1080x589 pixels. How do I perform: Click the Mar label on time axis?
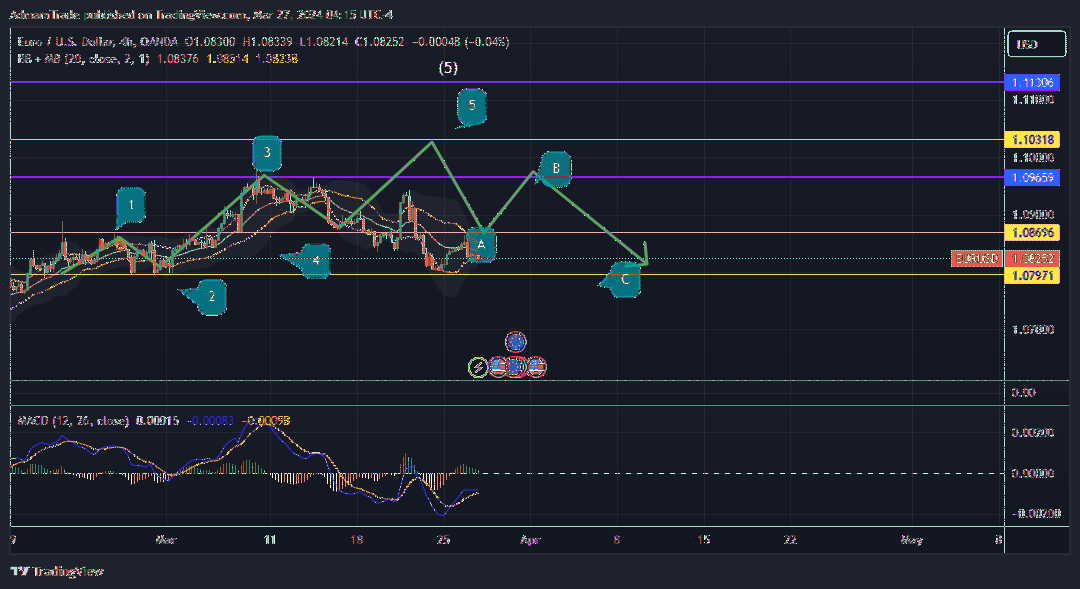pos(166,540)
